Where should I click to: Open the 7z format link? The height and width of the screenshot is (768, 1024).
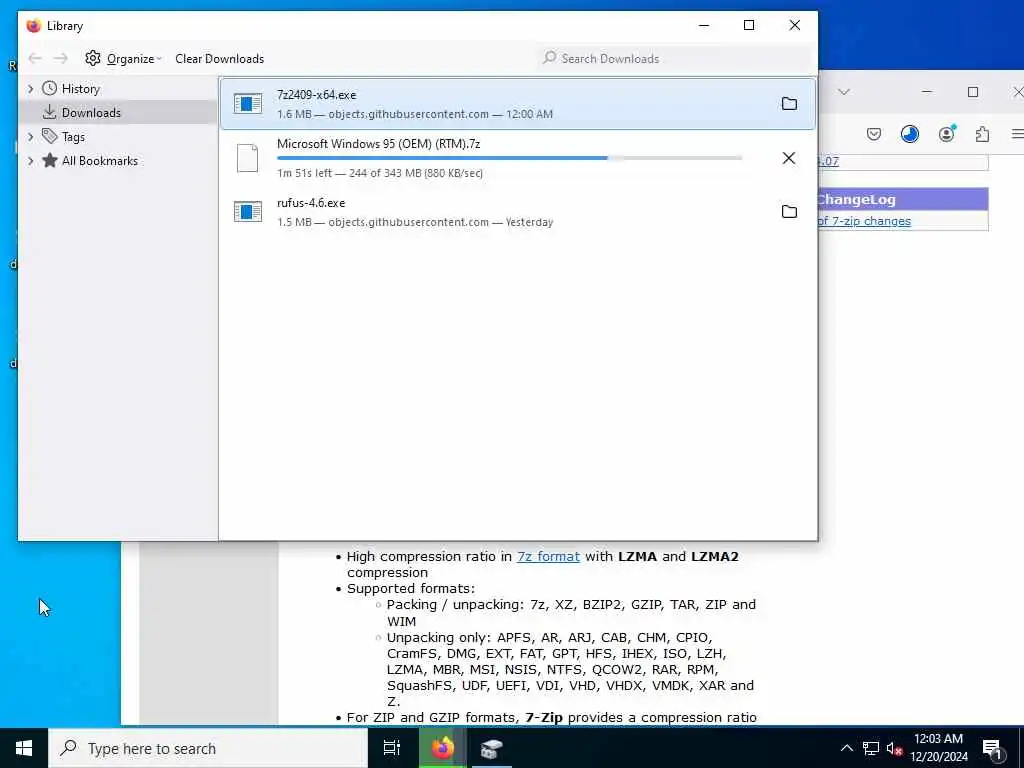click(548, 556)
